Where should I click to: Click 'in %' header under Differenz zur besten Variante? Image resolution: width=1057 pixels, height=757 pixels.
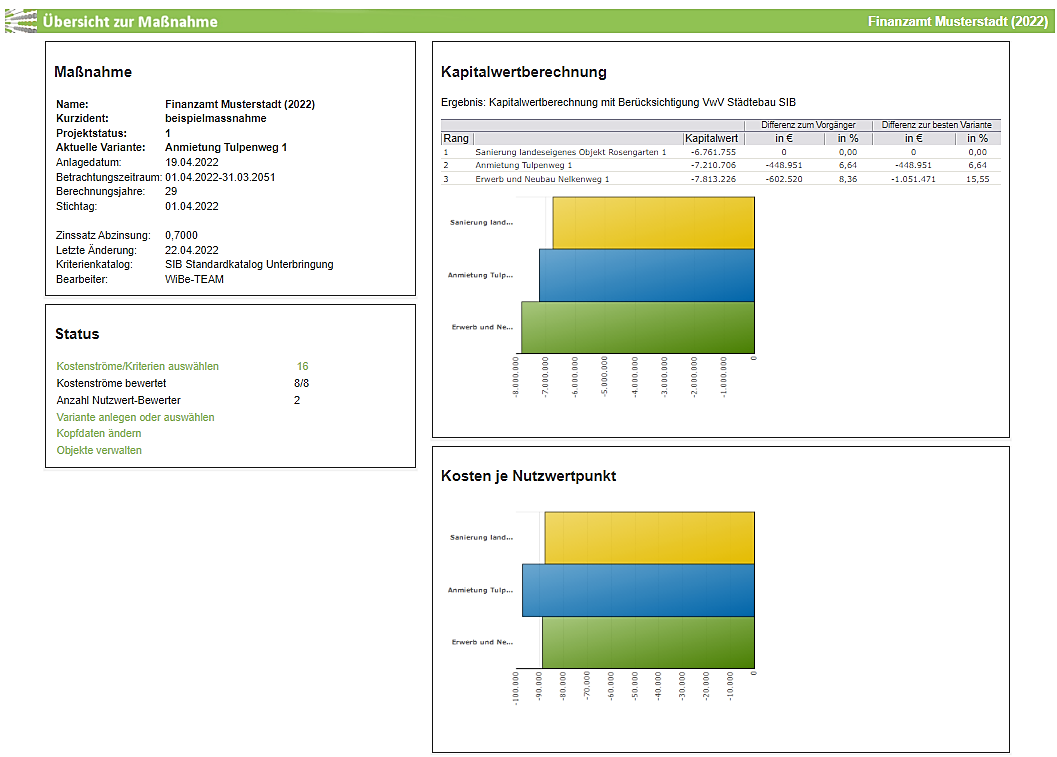click(976, 138)
